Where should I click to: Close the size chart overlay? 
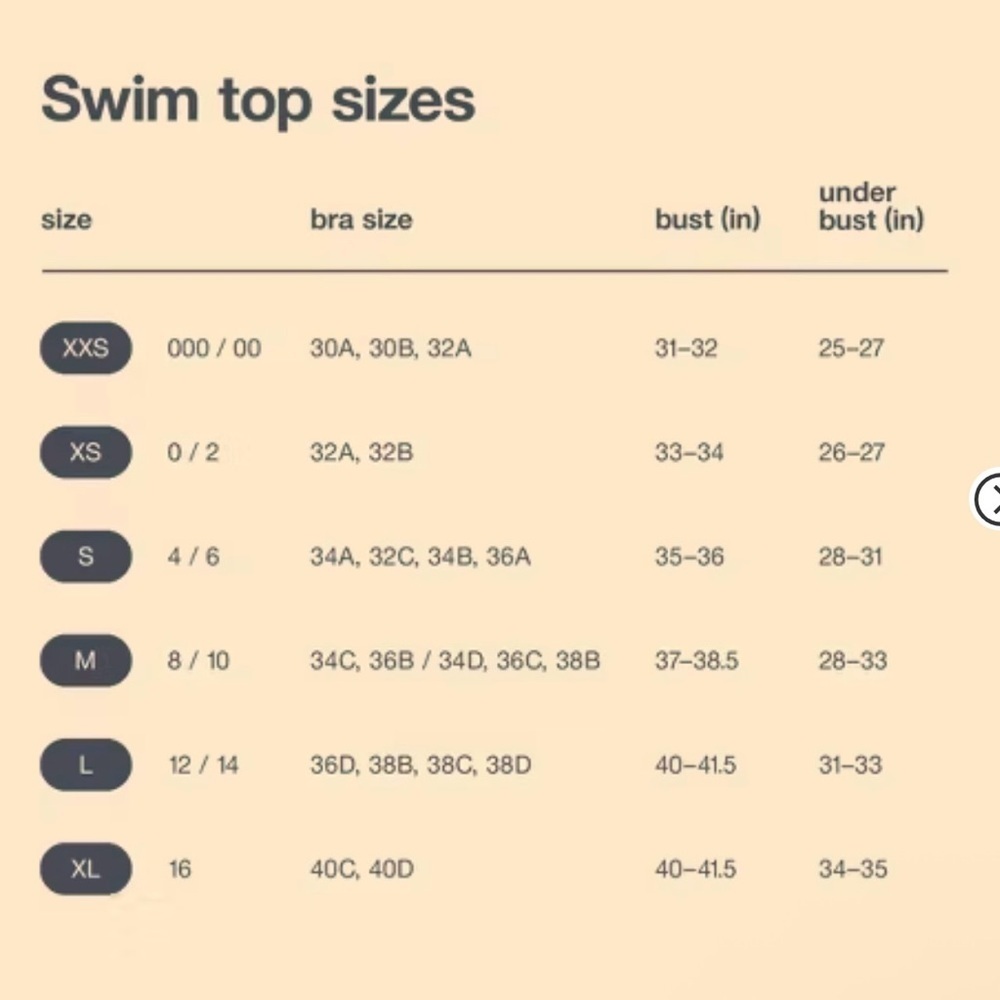pyautogui.click(x=990, y=498)
